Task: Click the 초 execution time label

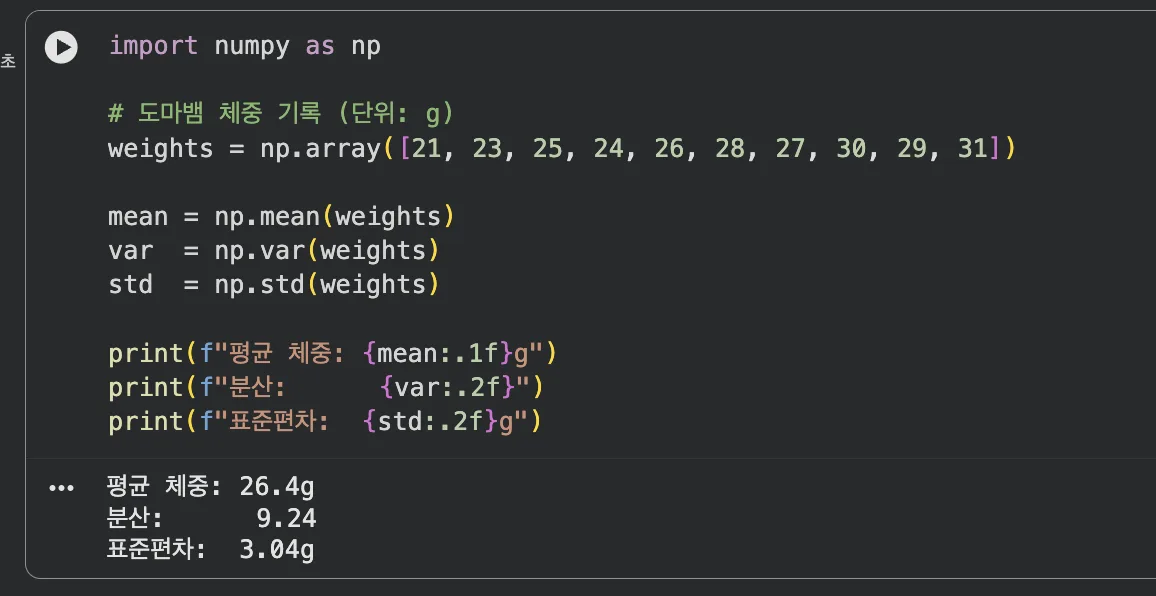Action: pyautogui.click(x=8, y=62)
